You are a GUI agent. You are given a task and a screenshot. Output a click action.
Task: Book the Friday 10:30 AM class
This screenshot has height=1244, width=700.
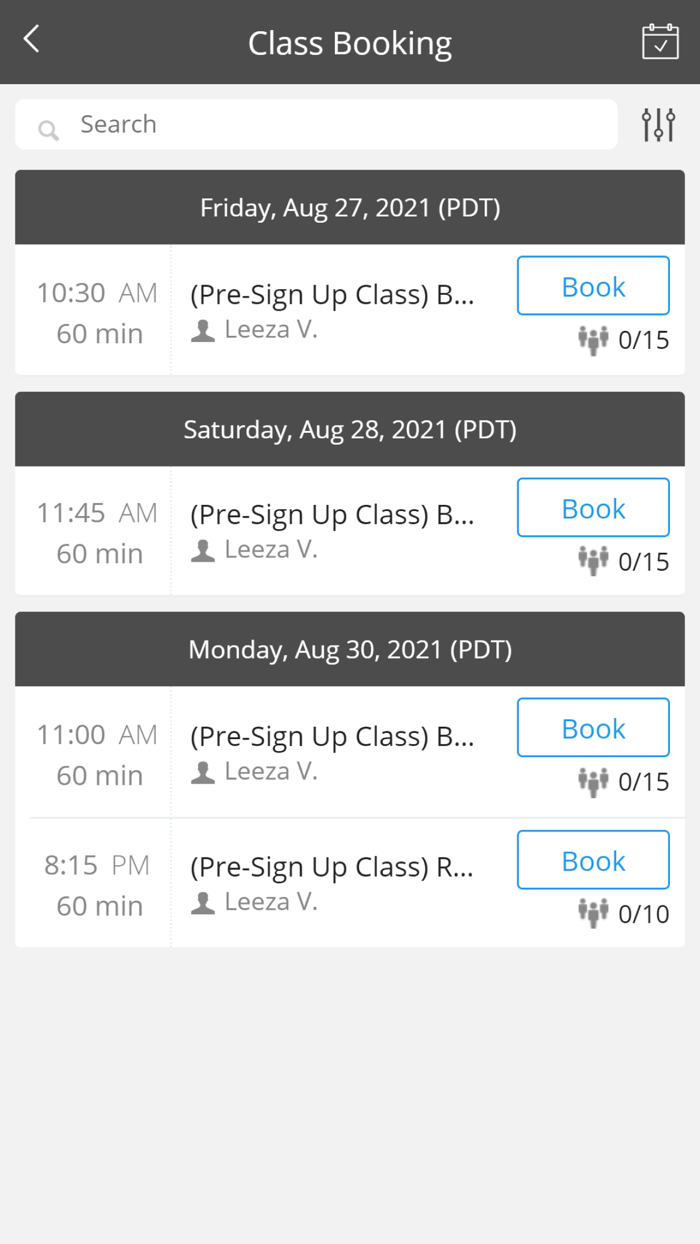pos(593,286)
